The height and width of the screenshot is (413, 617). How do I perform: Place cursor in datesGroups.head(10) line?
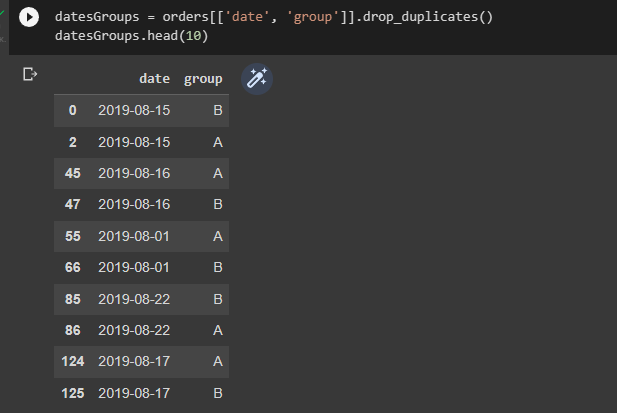point(131,36)
